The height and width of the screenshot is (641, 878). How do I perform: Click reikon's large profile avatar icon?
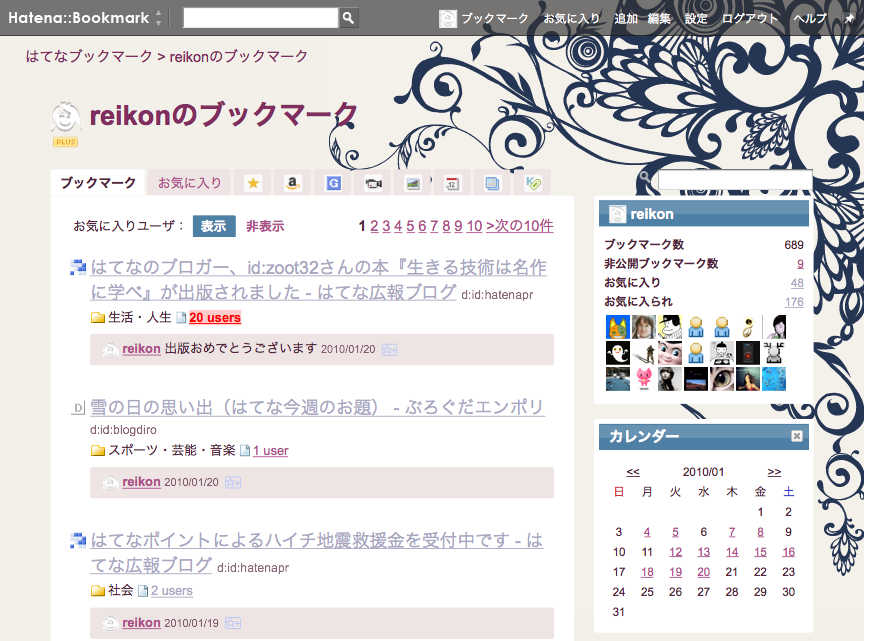(66, 117)
